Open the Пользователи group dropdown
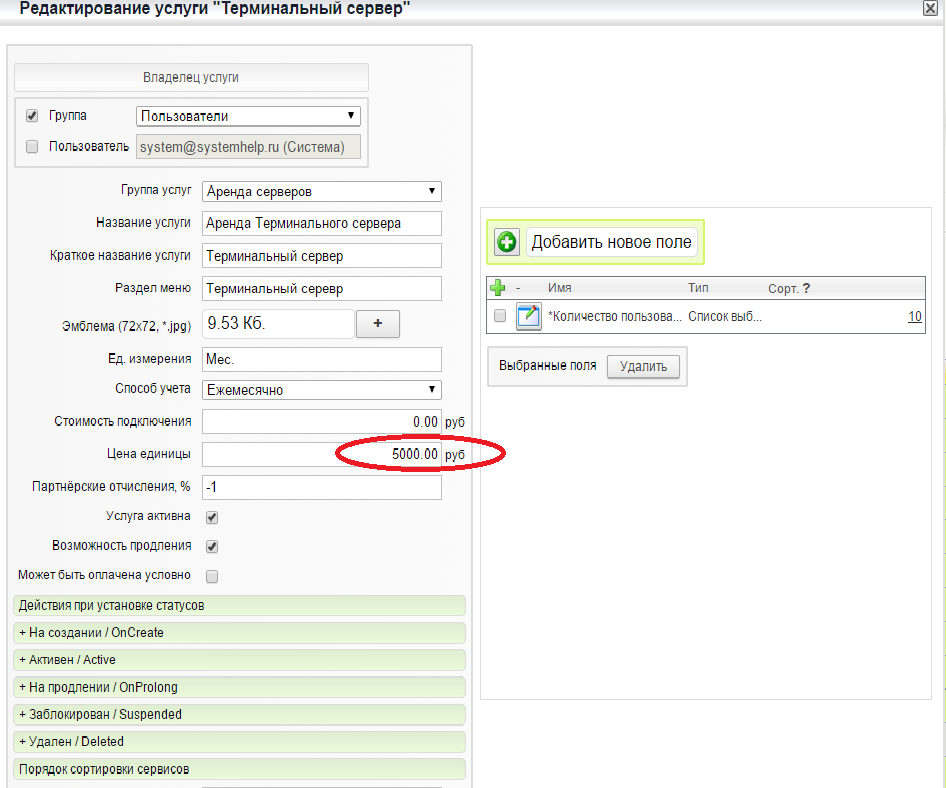This screenshot has height=788, width=946. 248,116
